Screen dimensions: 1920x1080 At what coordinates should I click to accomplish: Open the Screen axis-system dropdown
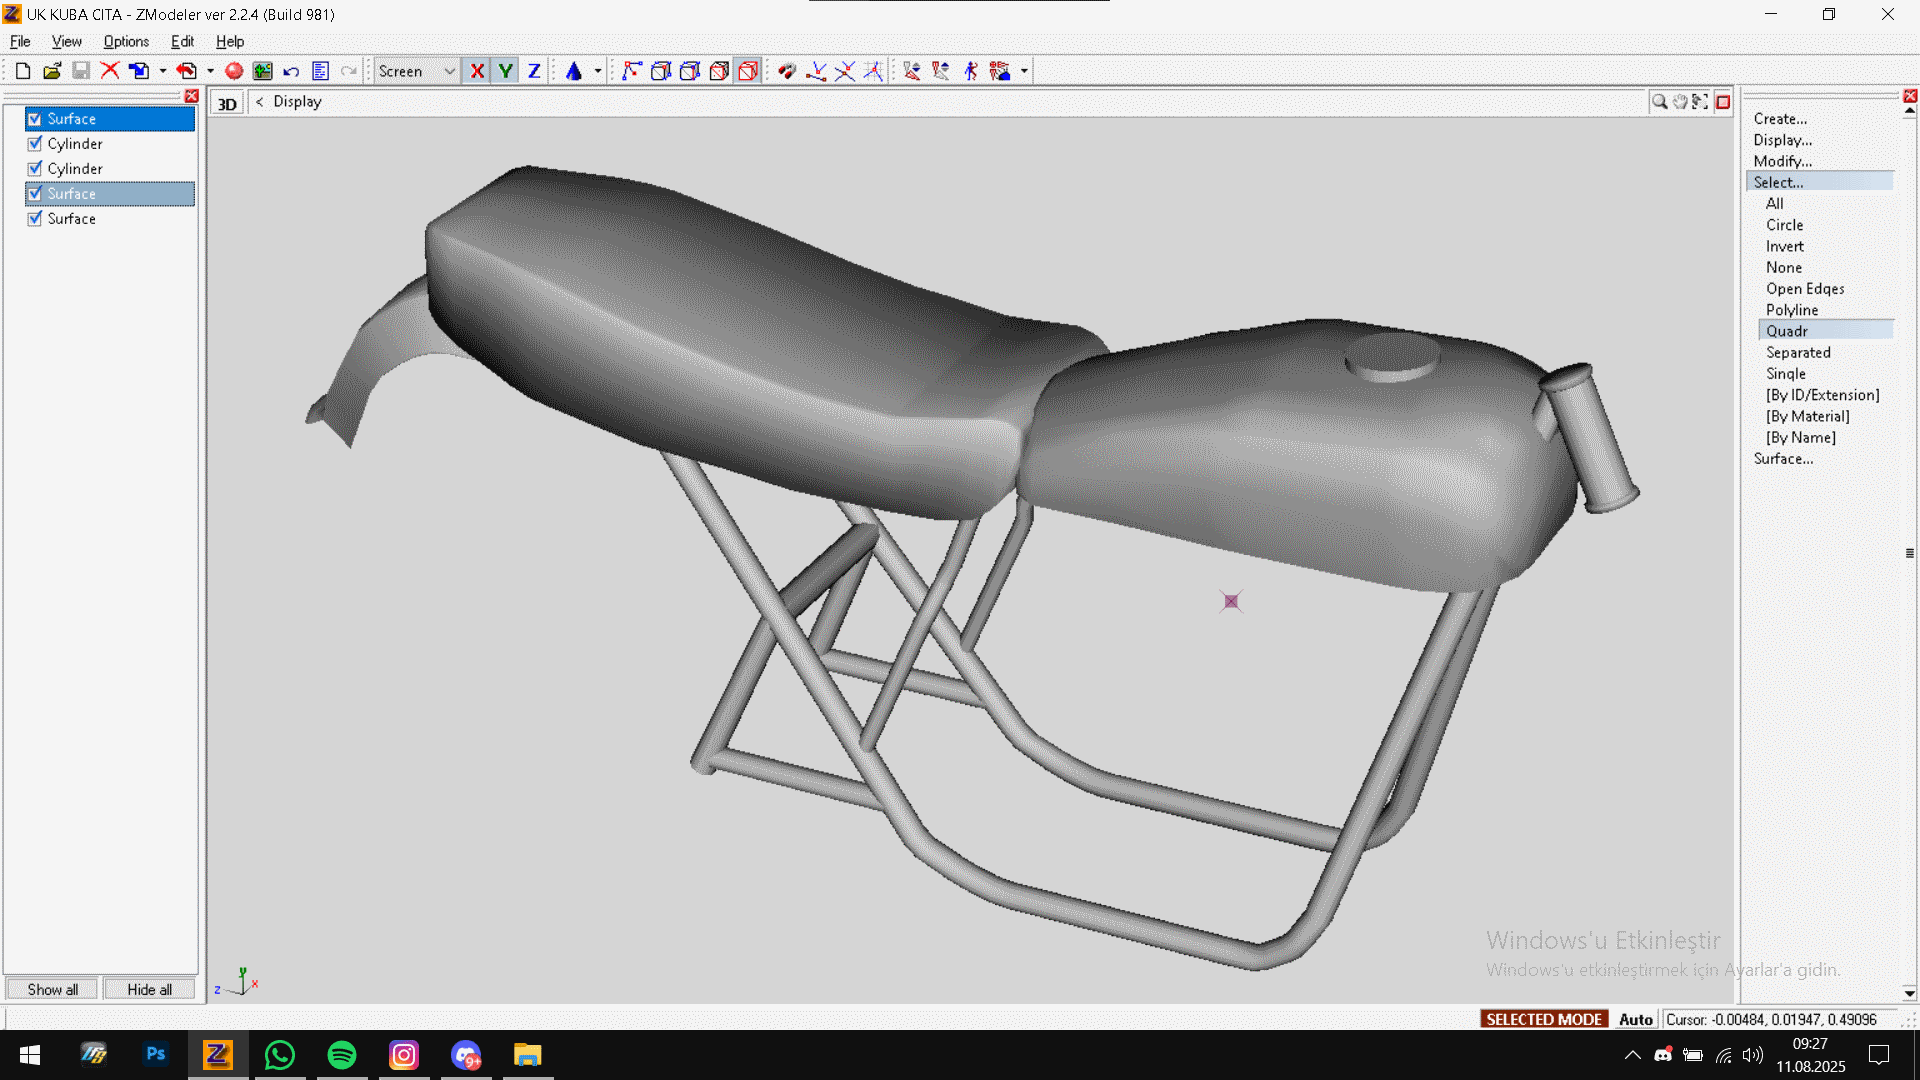[449, 71]
